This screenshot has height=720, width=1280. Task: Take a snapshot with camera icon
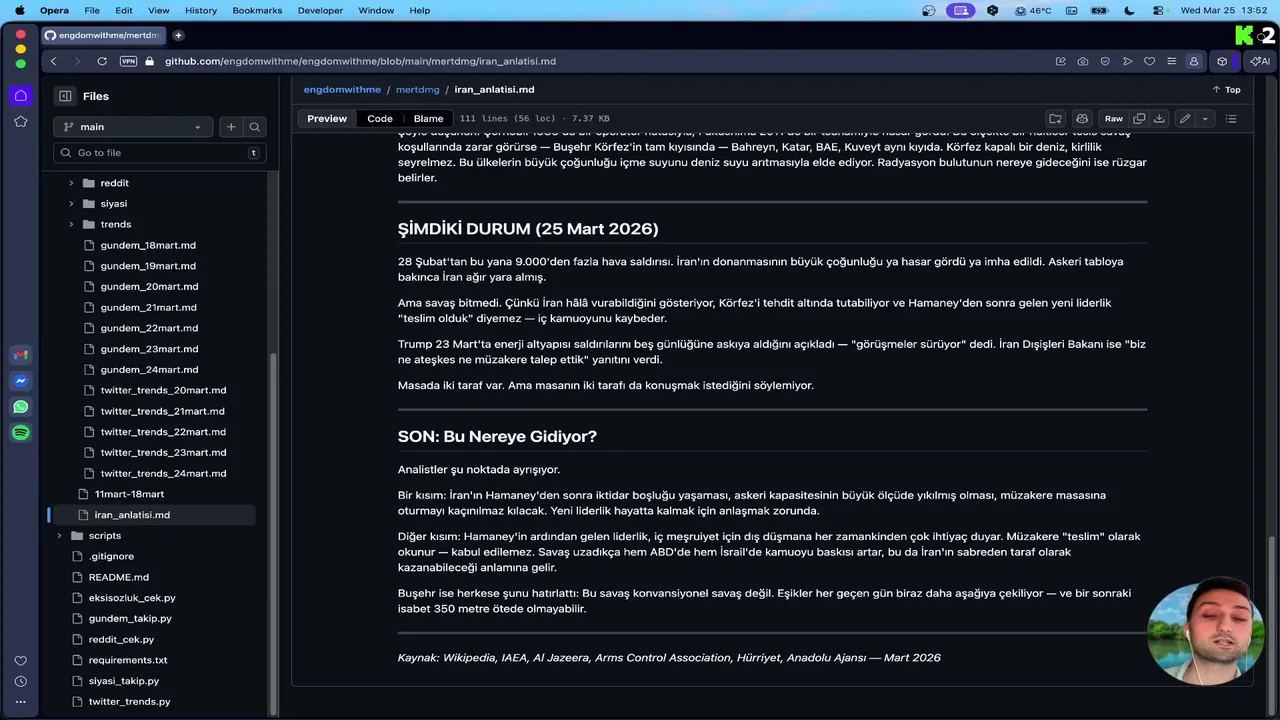click(1083, 61)
